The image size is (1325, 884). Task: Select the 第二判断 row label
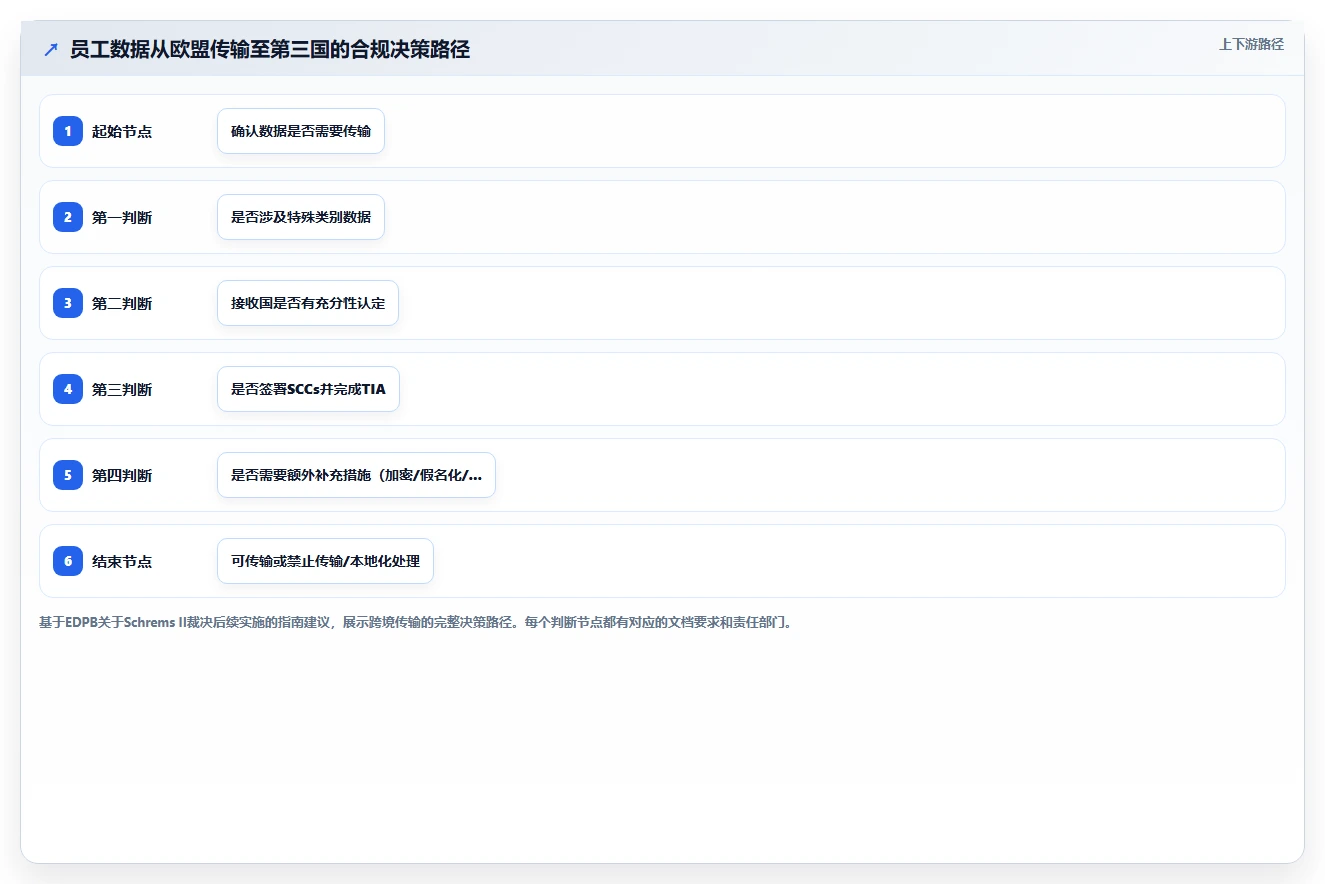[122, 303]
